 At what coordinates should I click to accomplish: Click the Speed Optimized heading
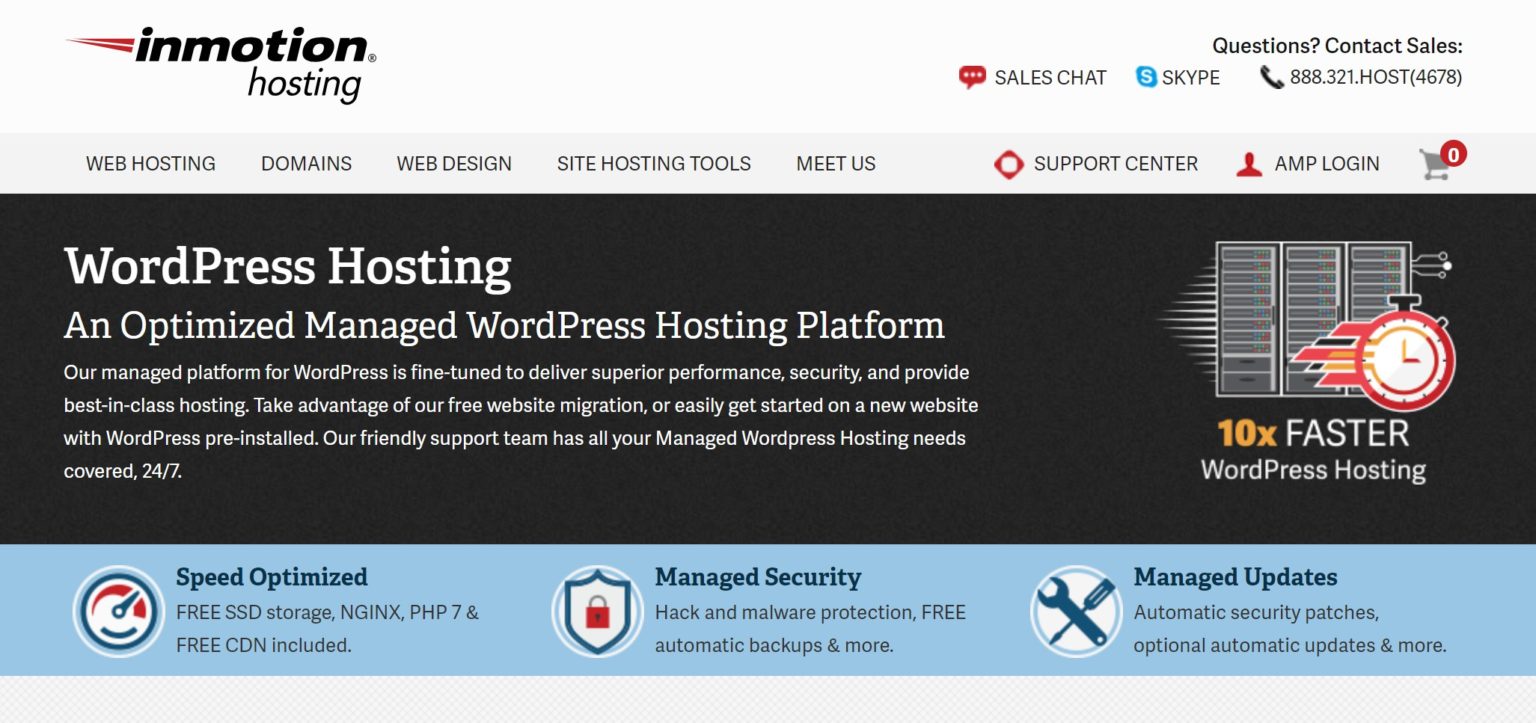tap(272, 577)
